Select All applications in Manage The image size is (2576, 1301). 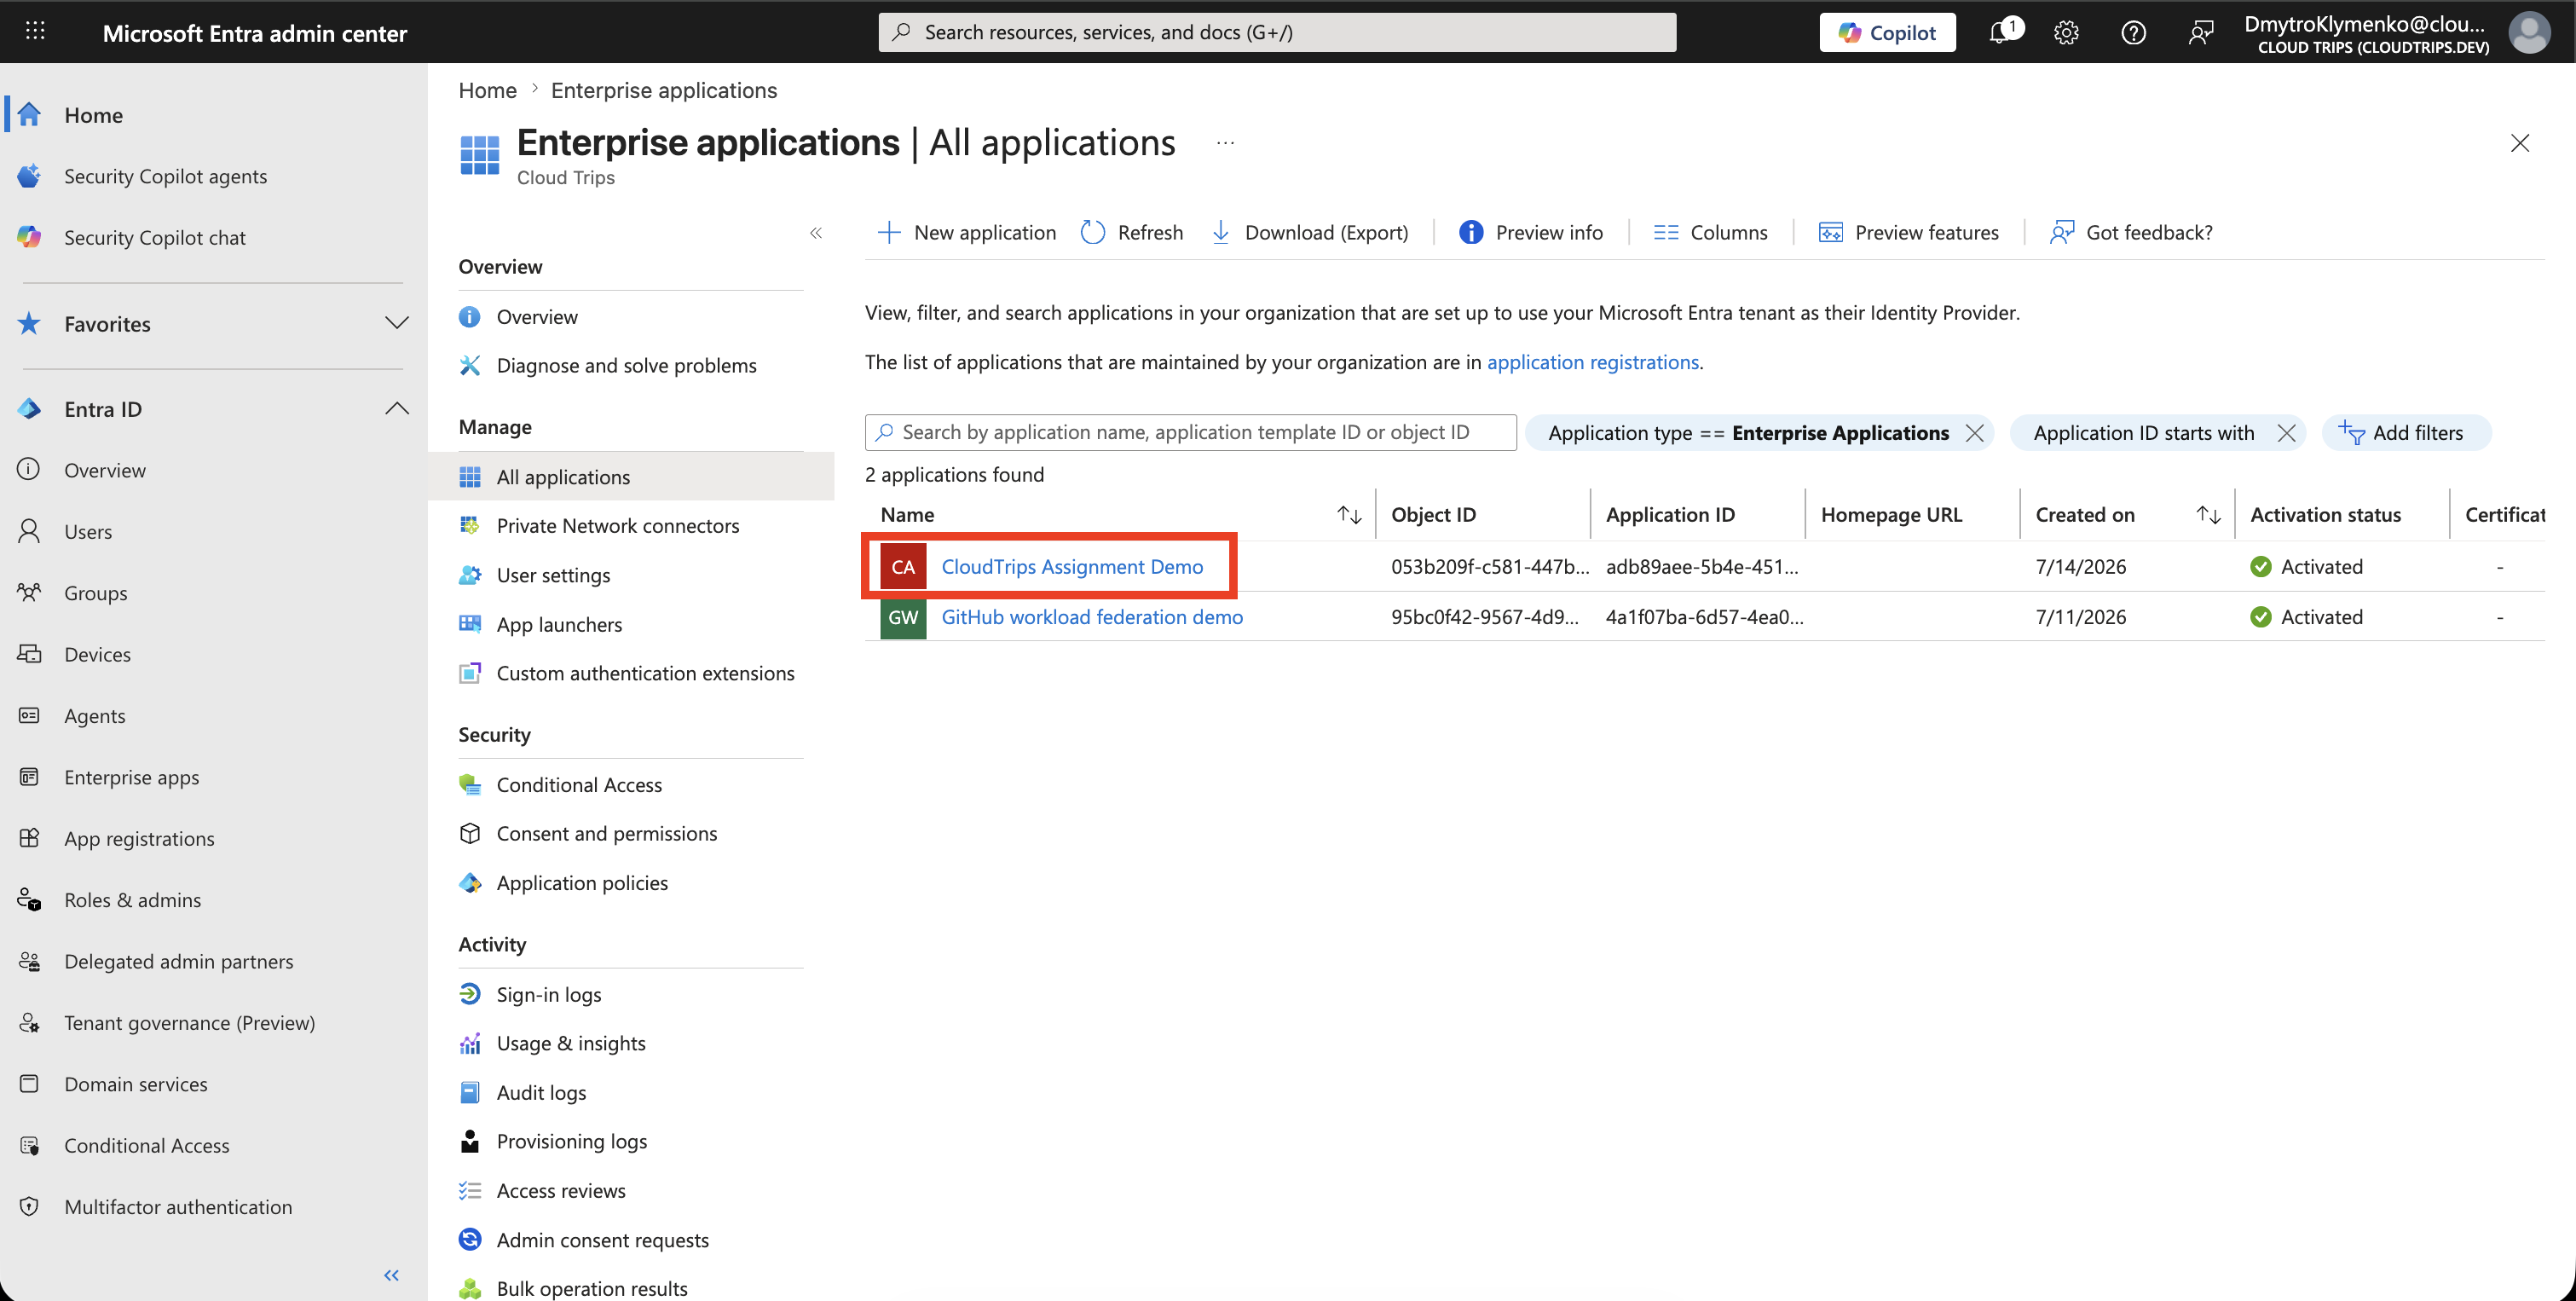(x=563, y=477)
